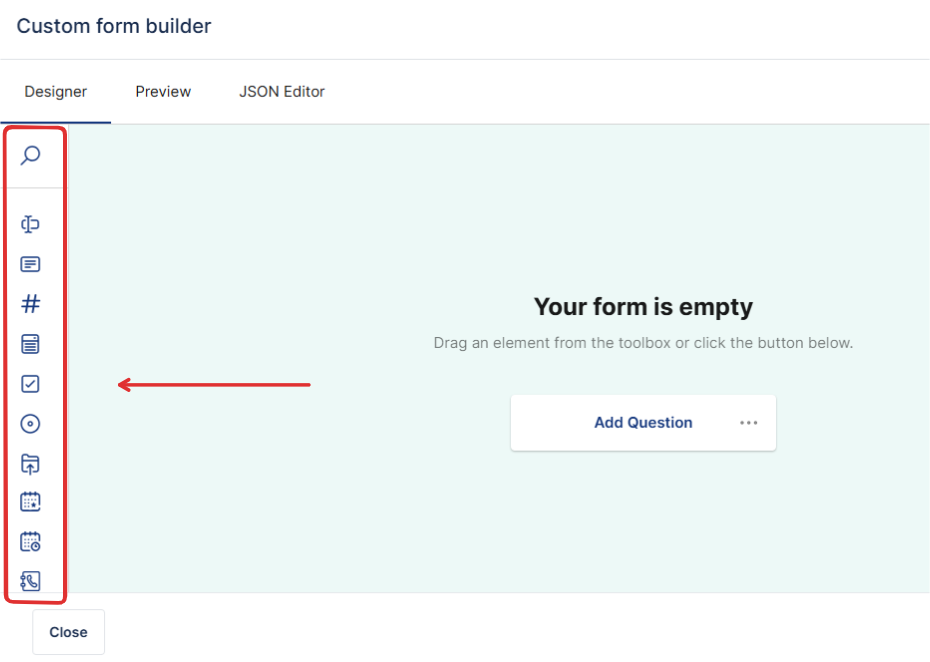Pick the checkbox question element icon
This screenshot has width=930, height=662.
tap(31, 384)
